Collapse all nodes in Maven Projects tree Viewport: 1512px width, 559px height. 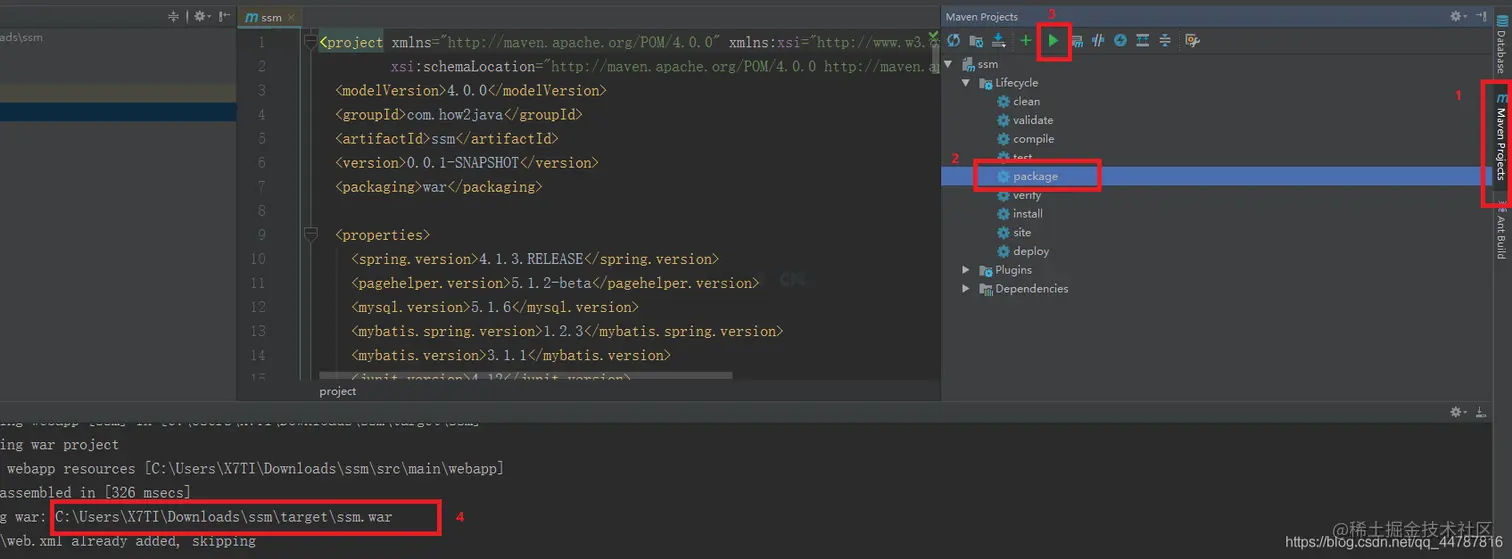[x=1165, y=41]
